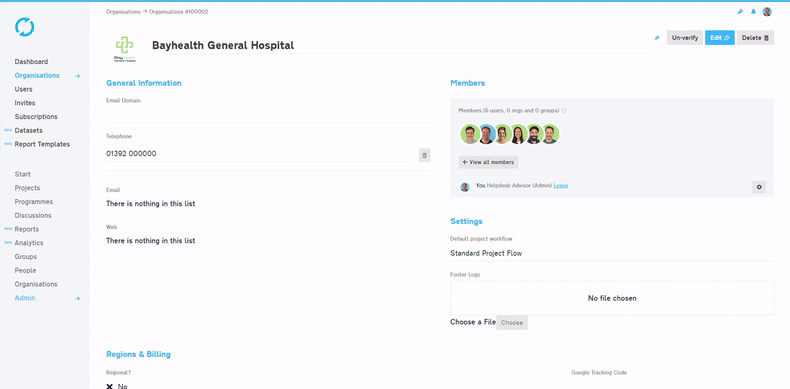
Task: Open the last member avatar in the row
Action: (x=550, y=135)
